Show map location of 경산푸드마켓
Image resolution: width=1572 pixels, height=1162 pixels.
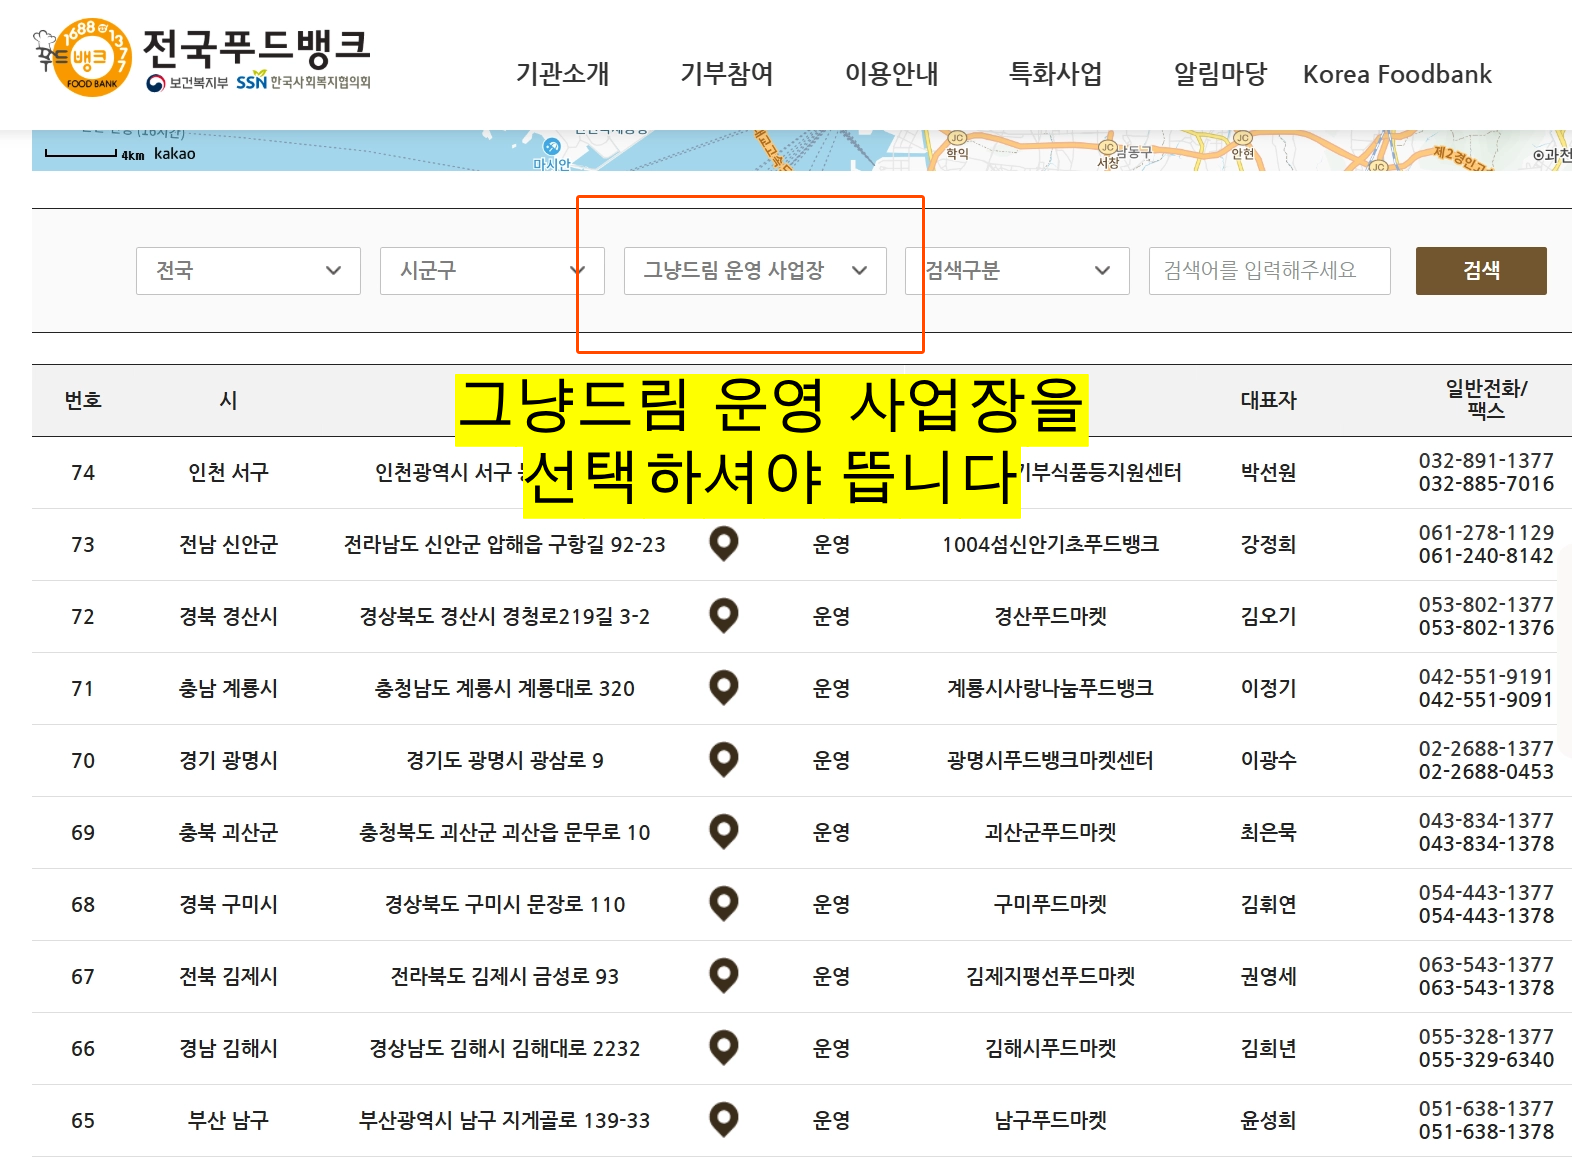723,616
